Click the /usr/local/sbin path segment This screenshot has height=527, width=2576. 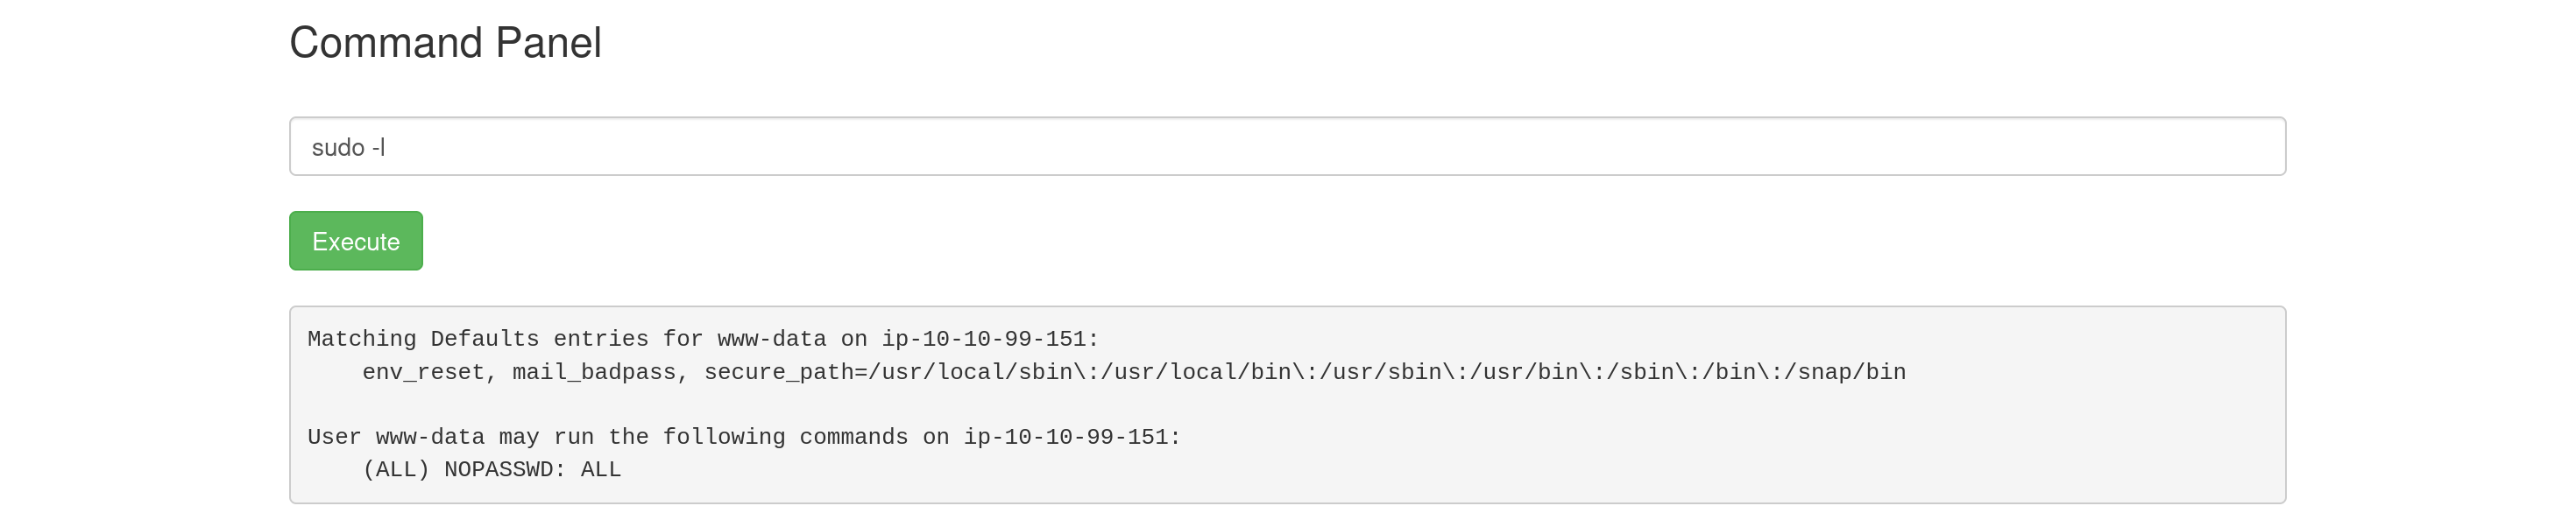(x=970, y=372)
